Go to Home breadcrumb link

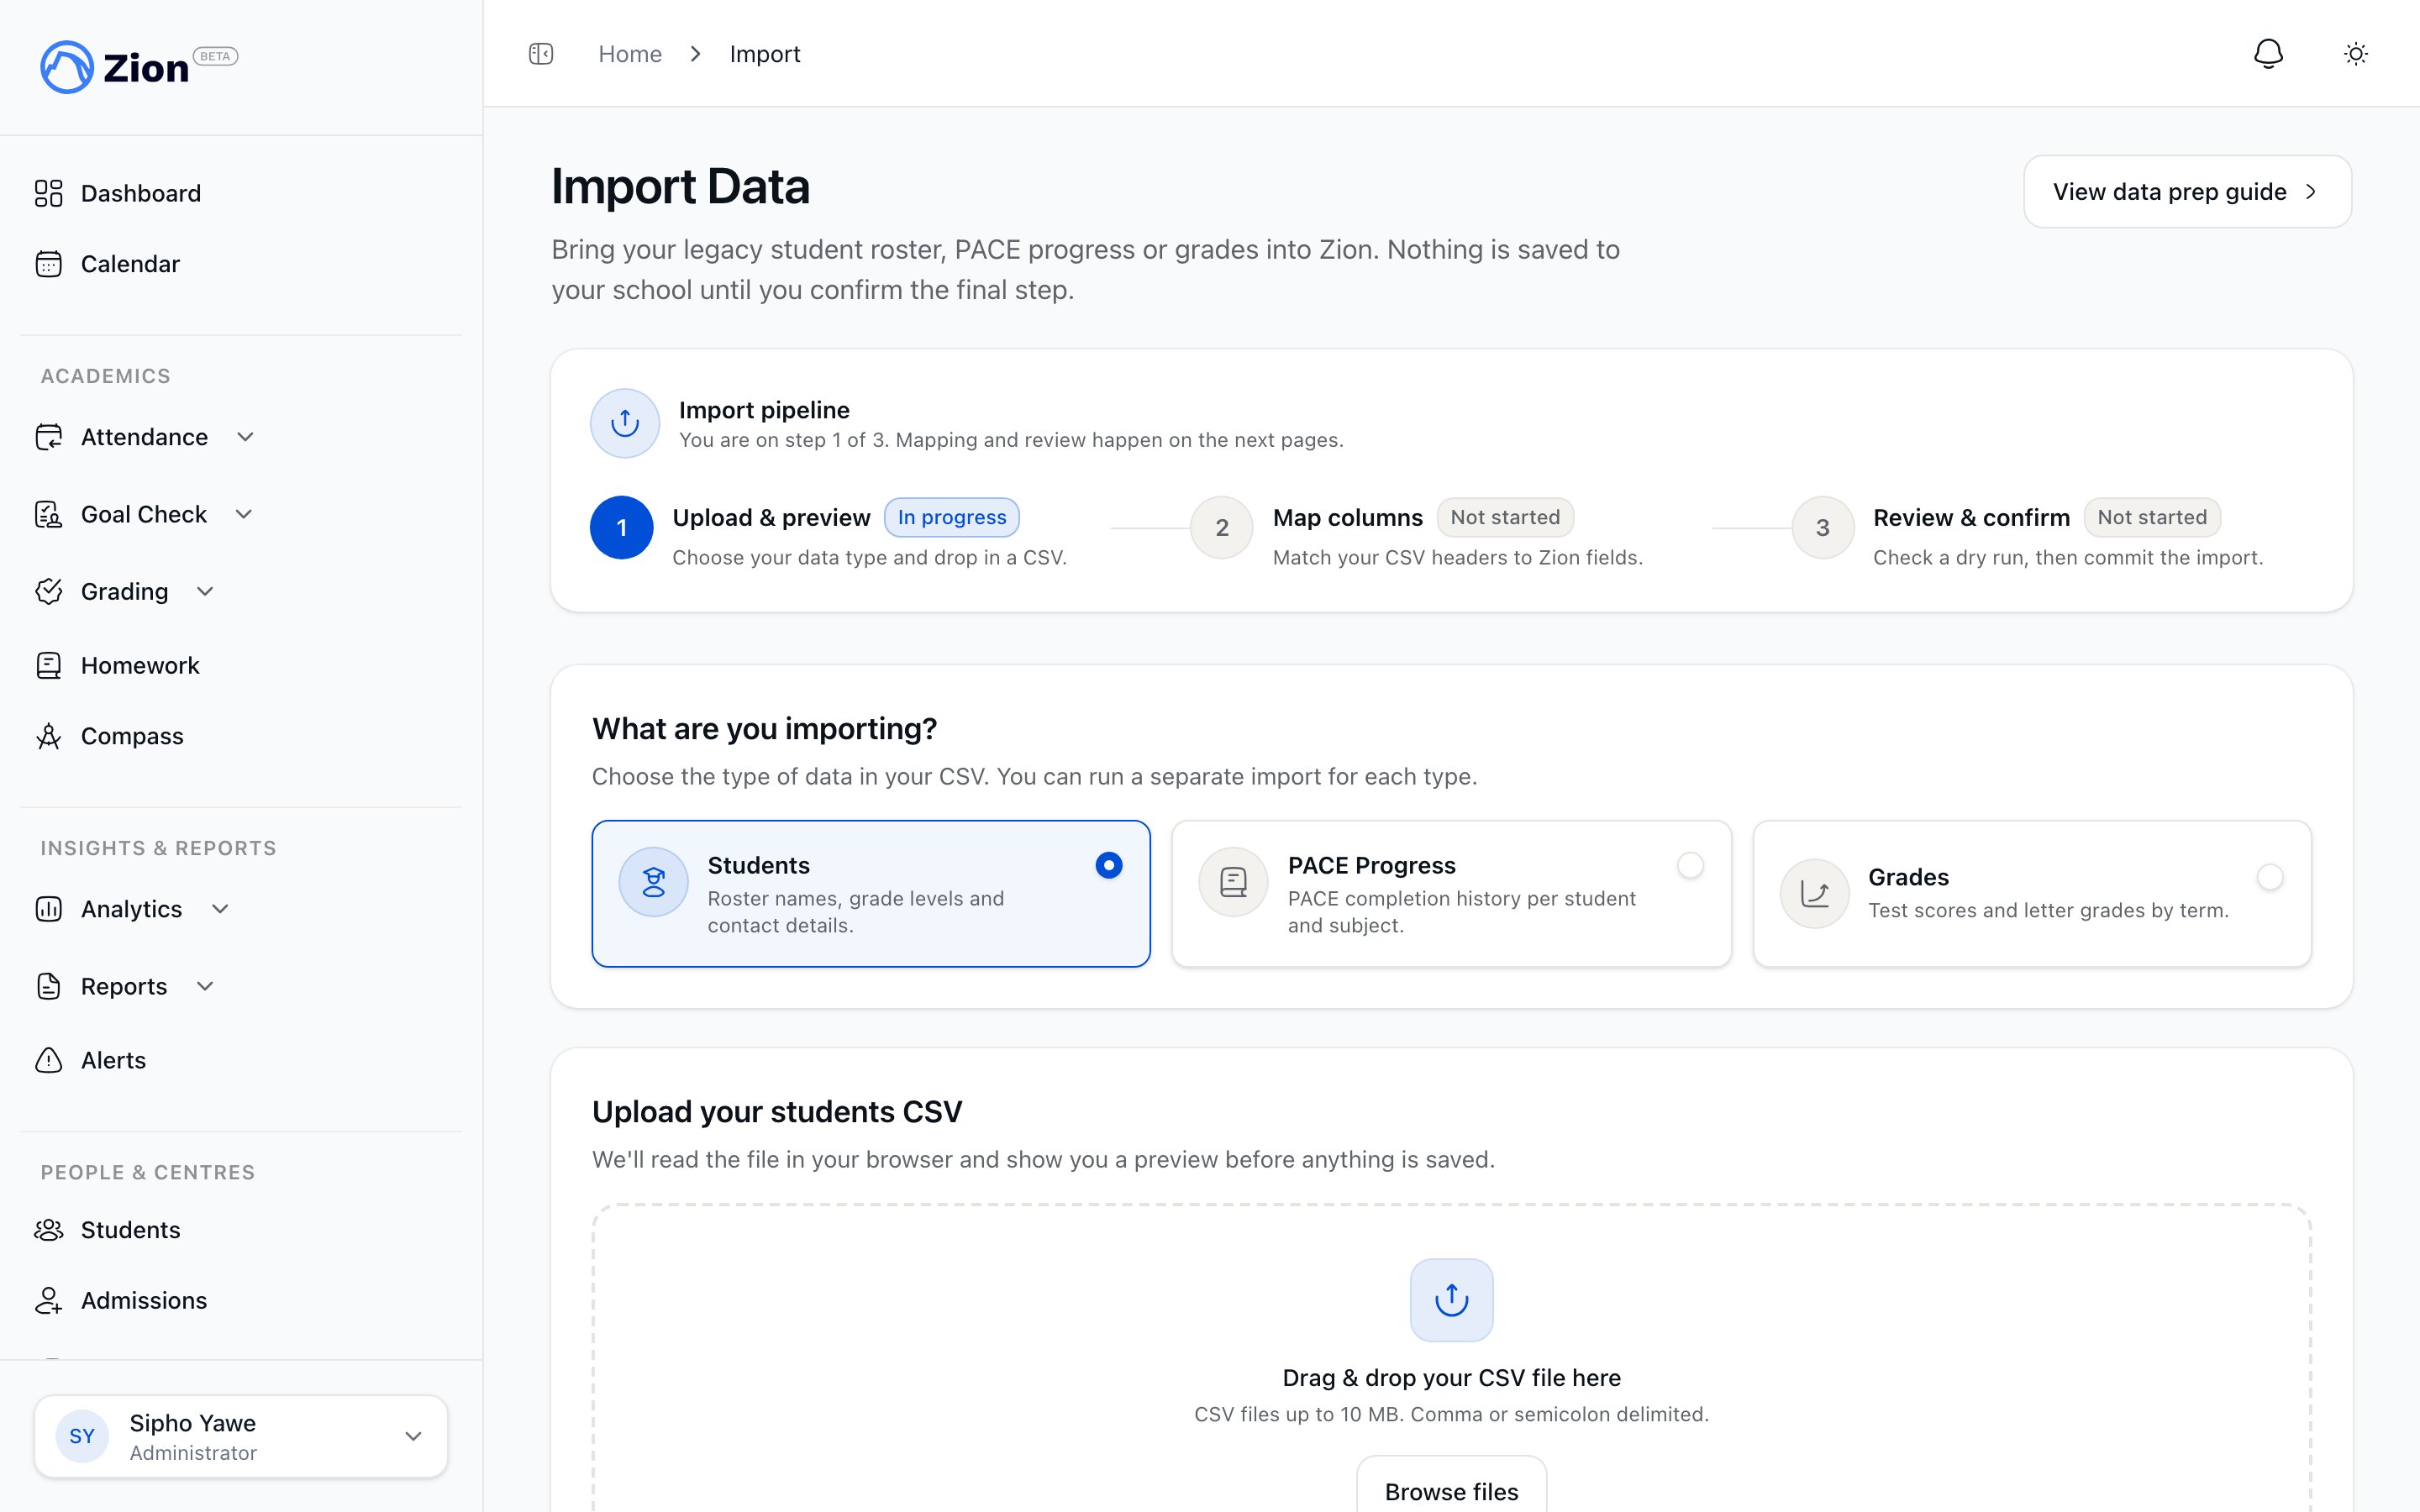(630, 54)
